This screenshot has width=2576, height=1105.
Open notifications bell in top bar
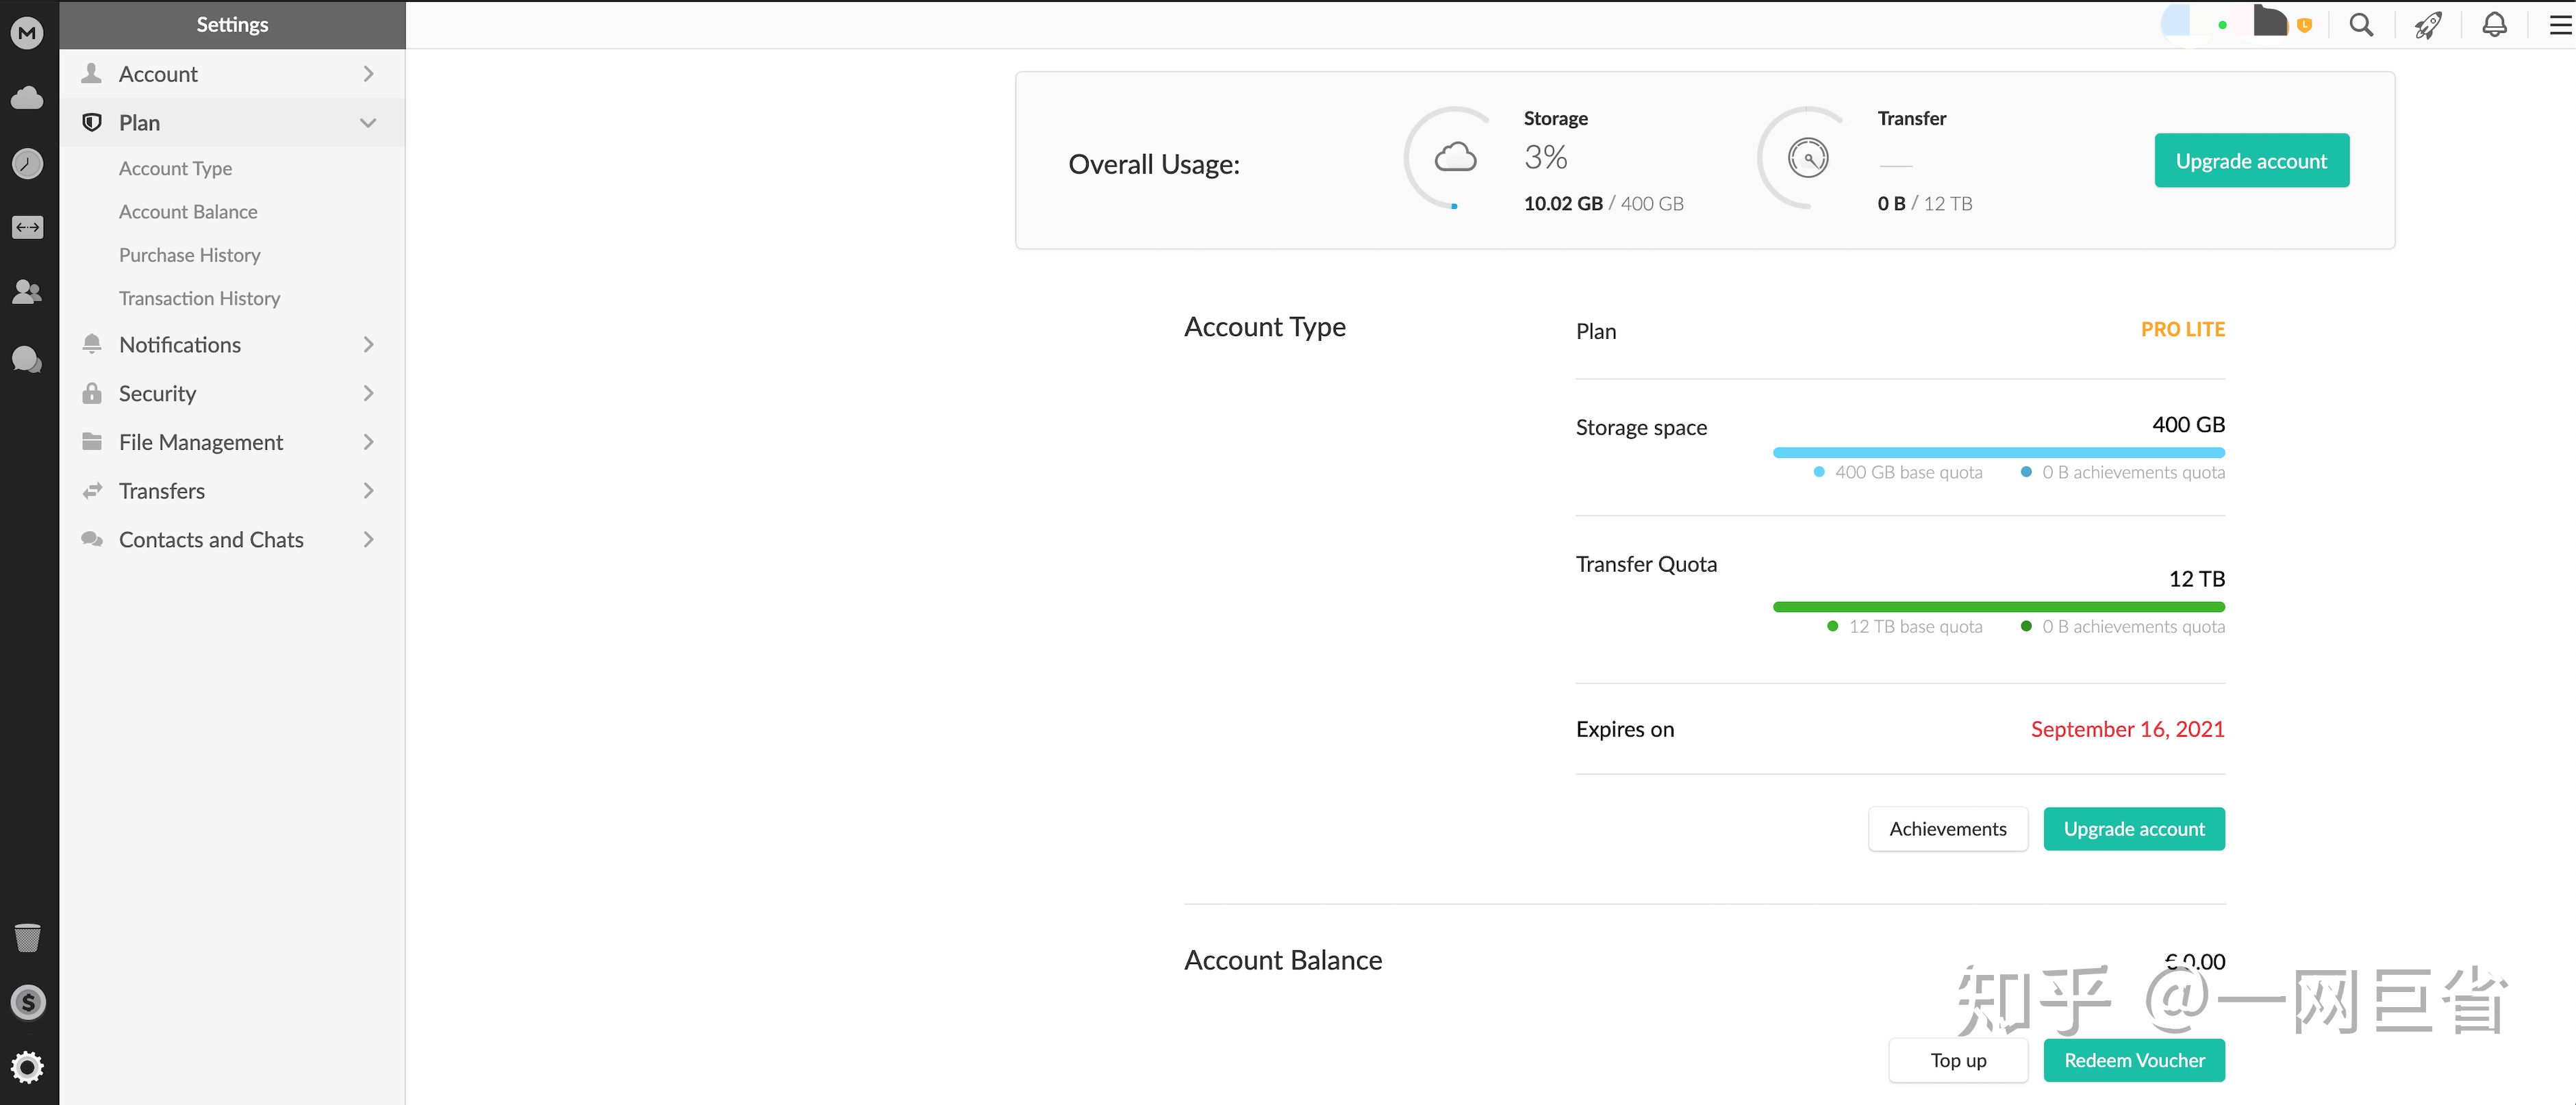coord(2495,25)
